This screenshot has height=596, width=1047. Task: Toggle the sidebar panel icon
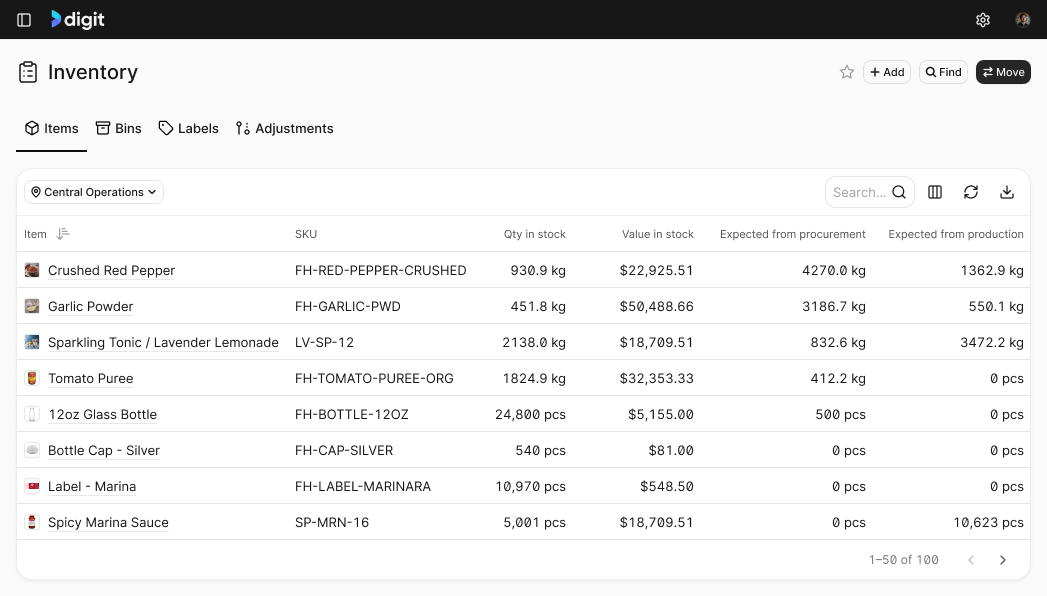tap(24, 20)
